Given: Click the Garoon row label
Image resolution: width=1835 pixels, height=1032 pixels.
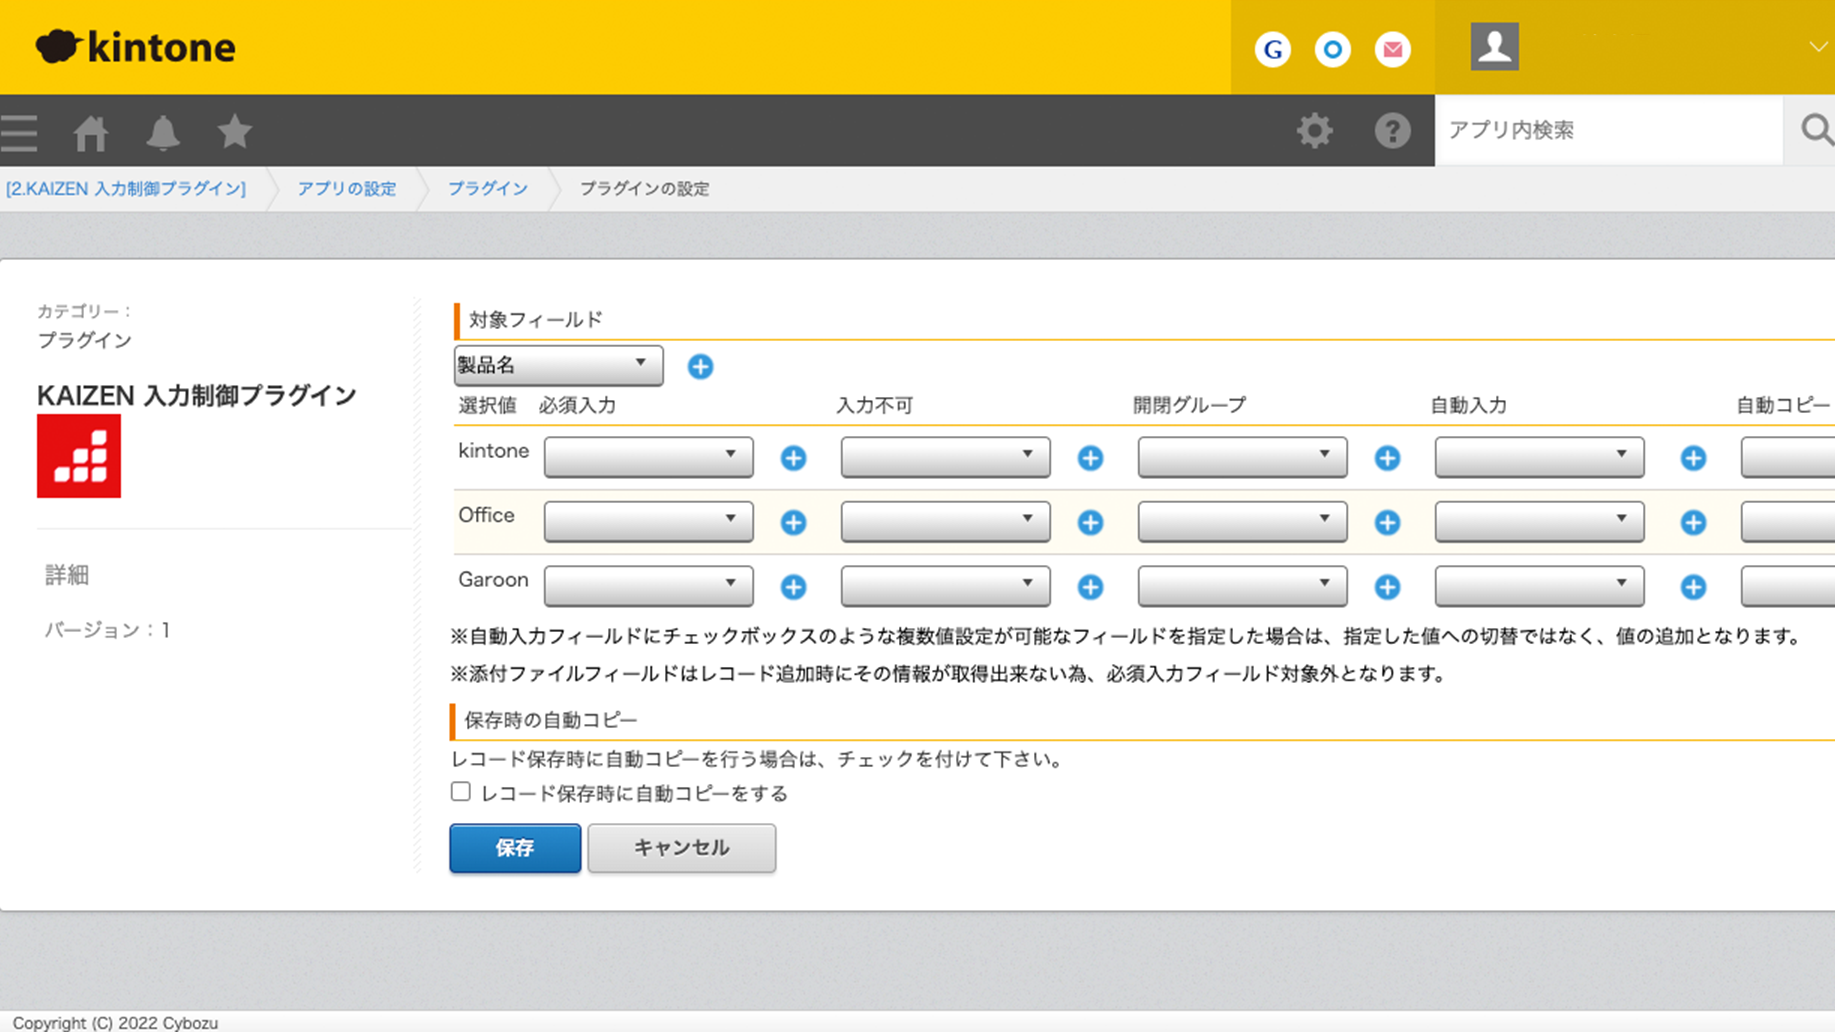Looking at the screenshot, I should pos(493,580).
